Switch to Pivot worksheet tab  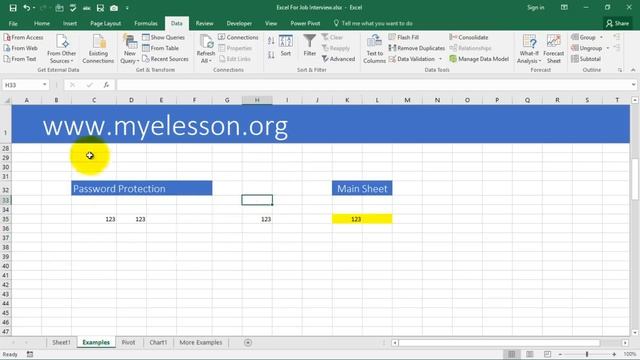[128, 342]
